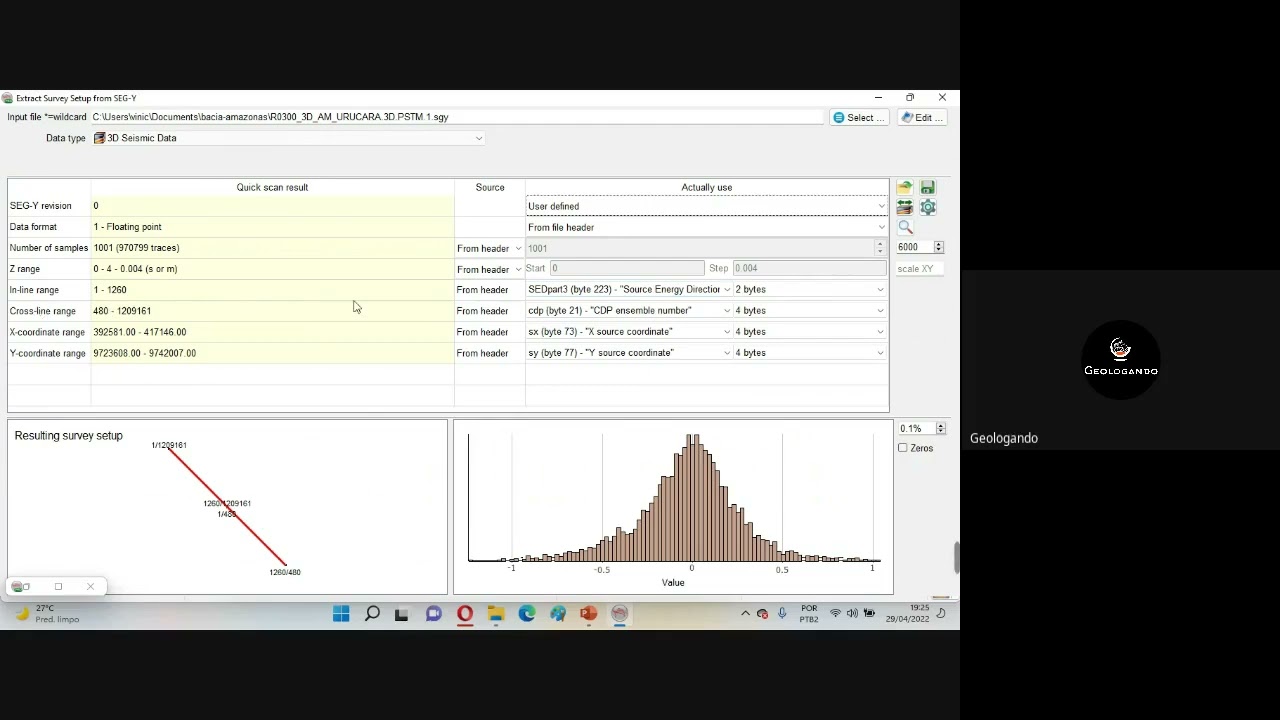
Task: Expand the Data type dropdown
Action: (x=288, y=138)
